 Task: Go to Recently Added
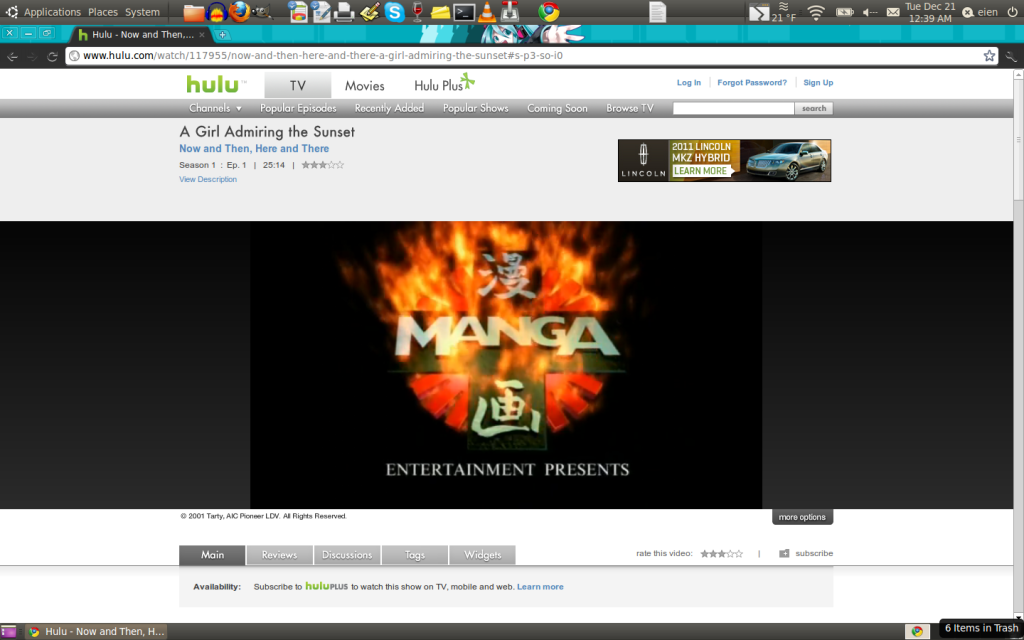(389, 108)
